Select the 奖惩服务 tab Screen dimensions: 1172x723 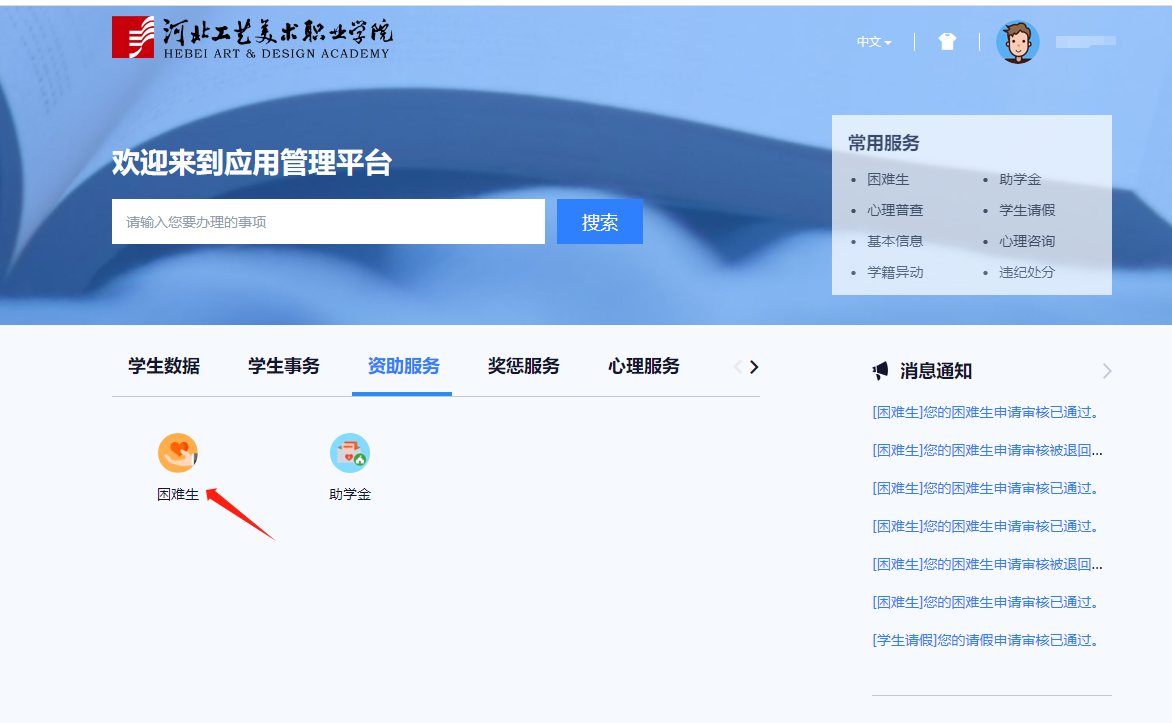(524, 366)
